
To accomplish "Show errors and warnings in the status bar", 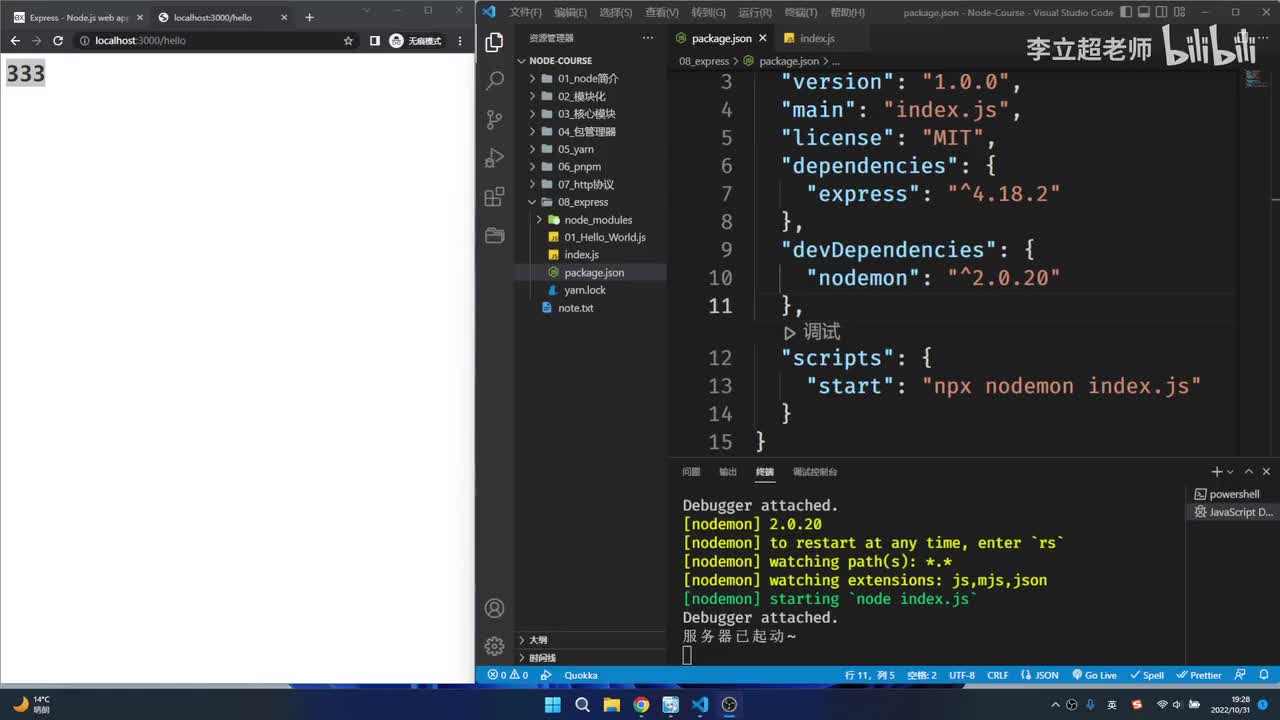I will (508, 675).
